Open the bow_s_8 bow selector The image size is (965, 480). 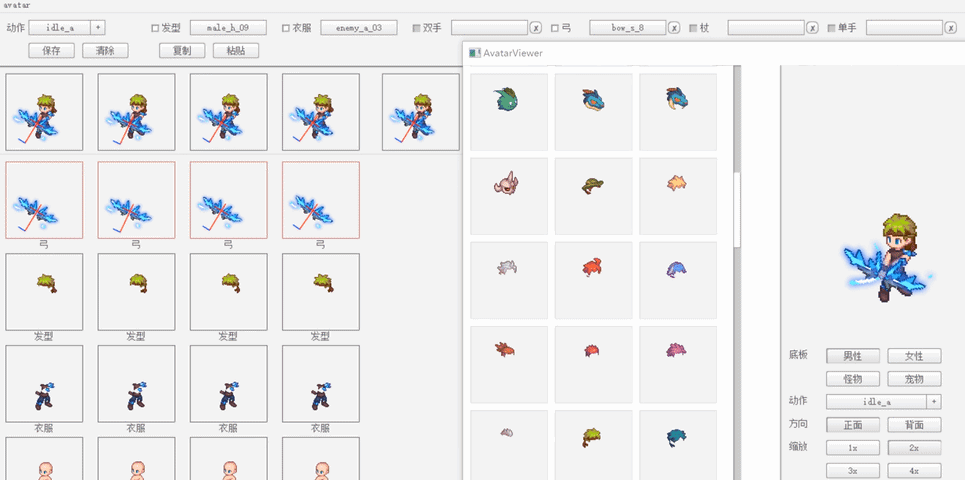click(x=628, y=28)
